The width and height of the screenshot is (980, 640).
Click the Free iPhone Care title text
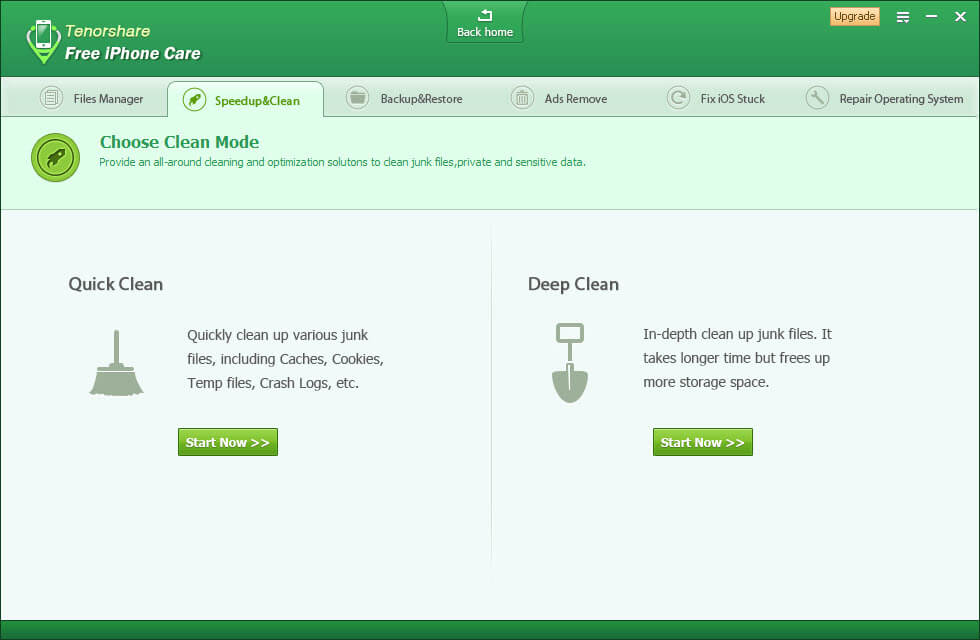tap(132, 54)
